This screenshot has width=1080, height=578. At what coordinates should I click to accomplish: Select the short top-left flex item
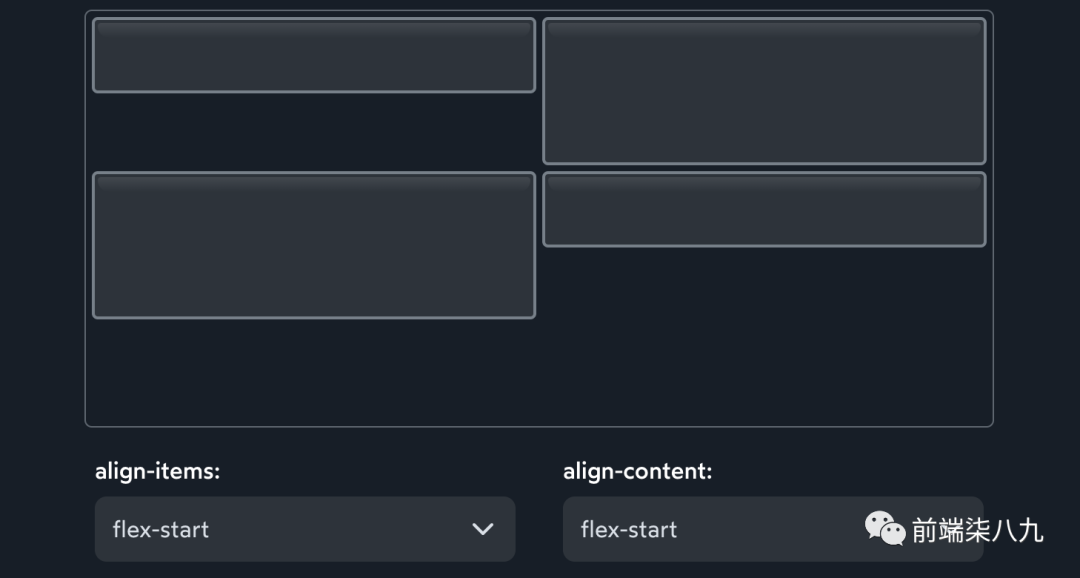pos(314,55)
